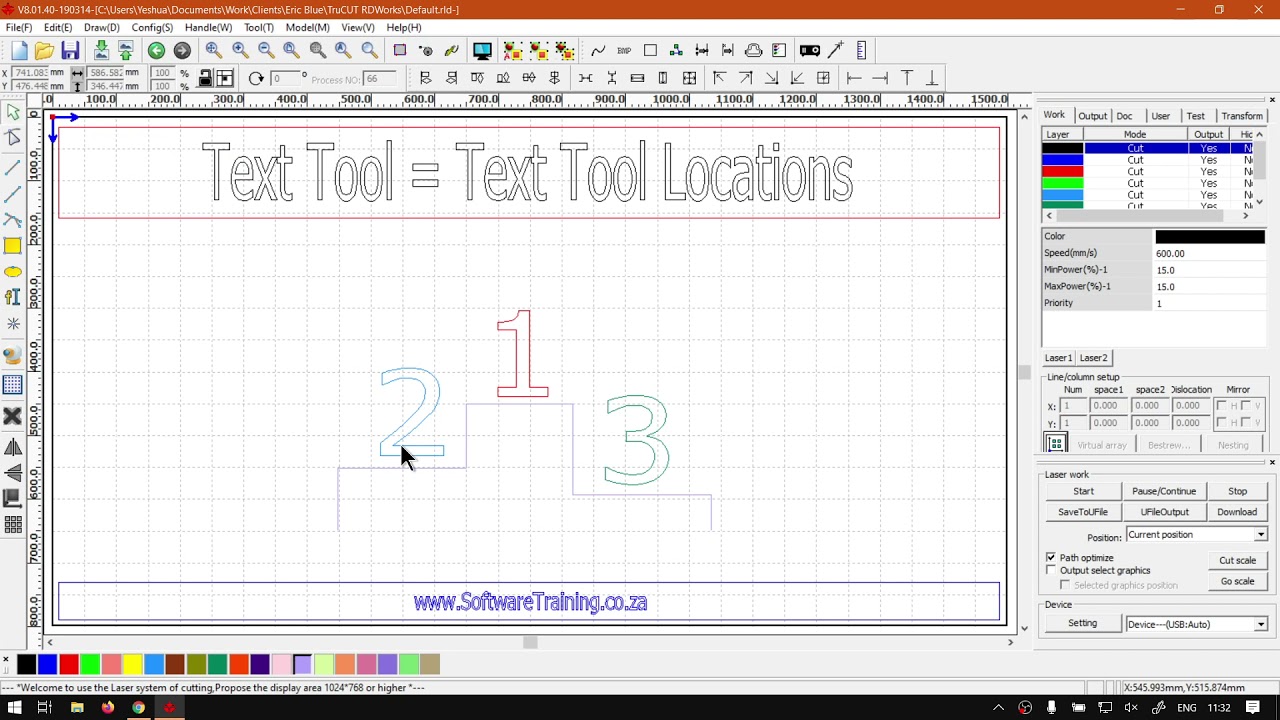Screen dimensions: 1280x720
Task: Click the align left edges icon
Action: pos(425,78)
